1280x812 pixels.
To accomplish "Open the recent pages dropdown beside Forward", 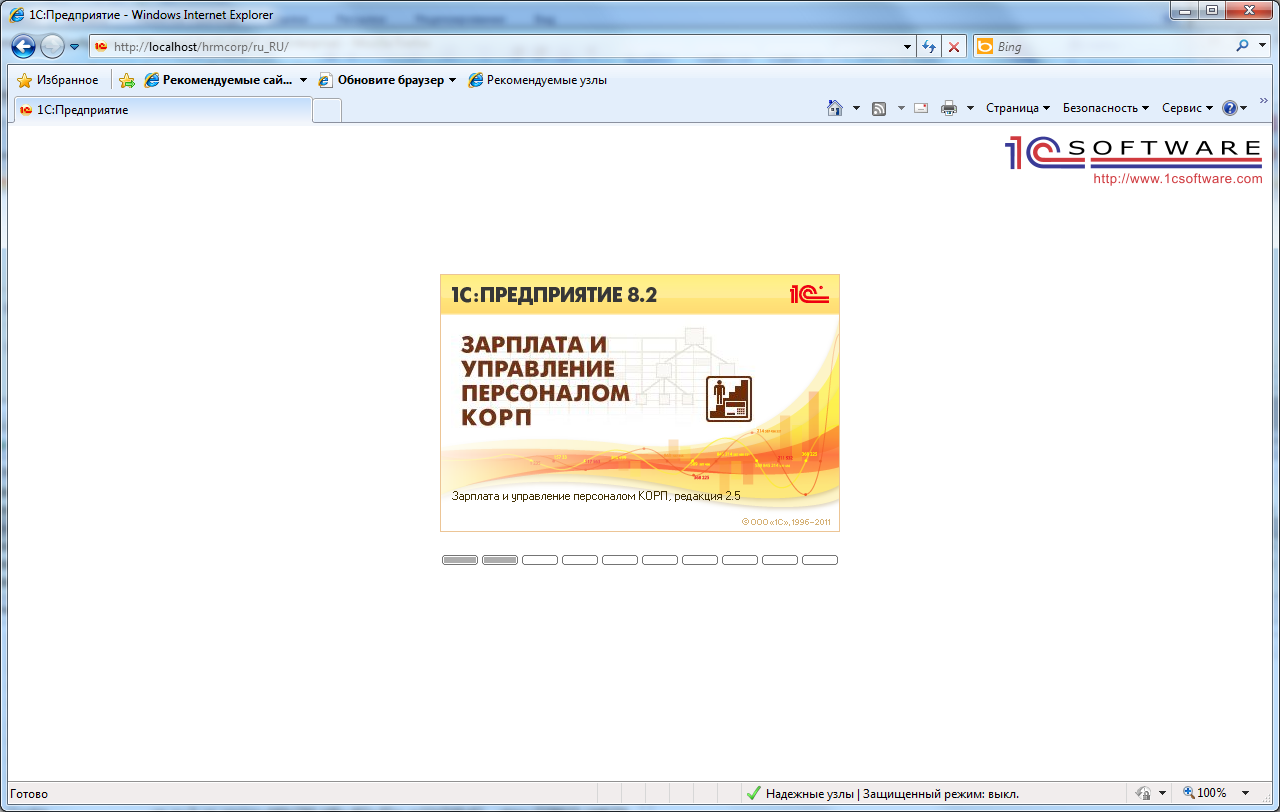I will click(74, 47).
